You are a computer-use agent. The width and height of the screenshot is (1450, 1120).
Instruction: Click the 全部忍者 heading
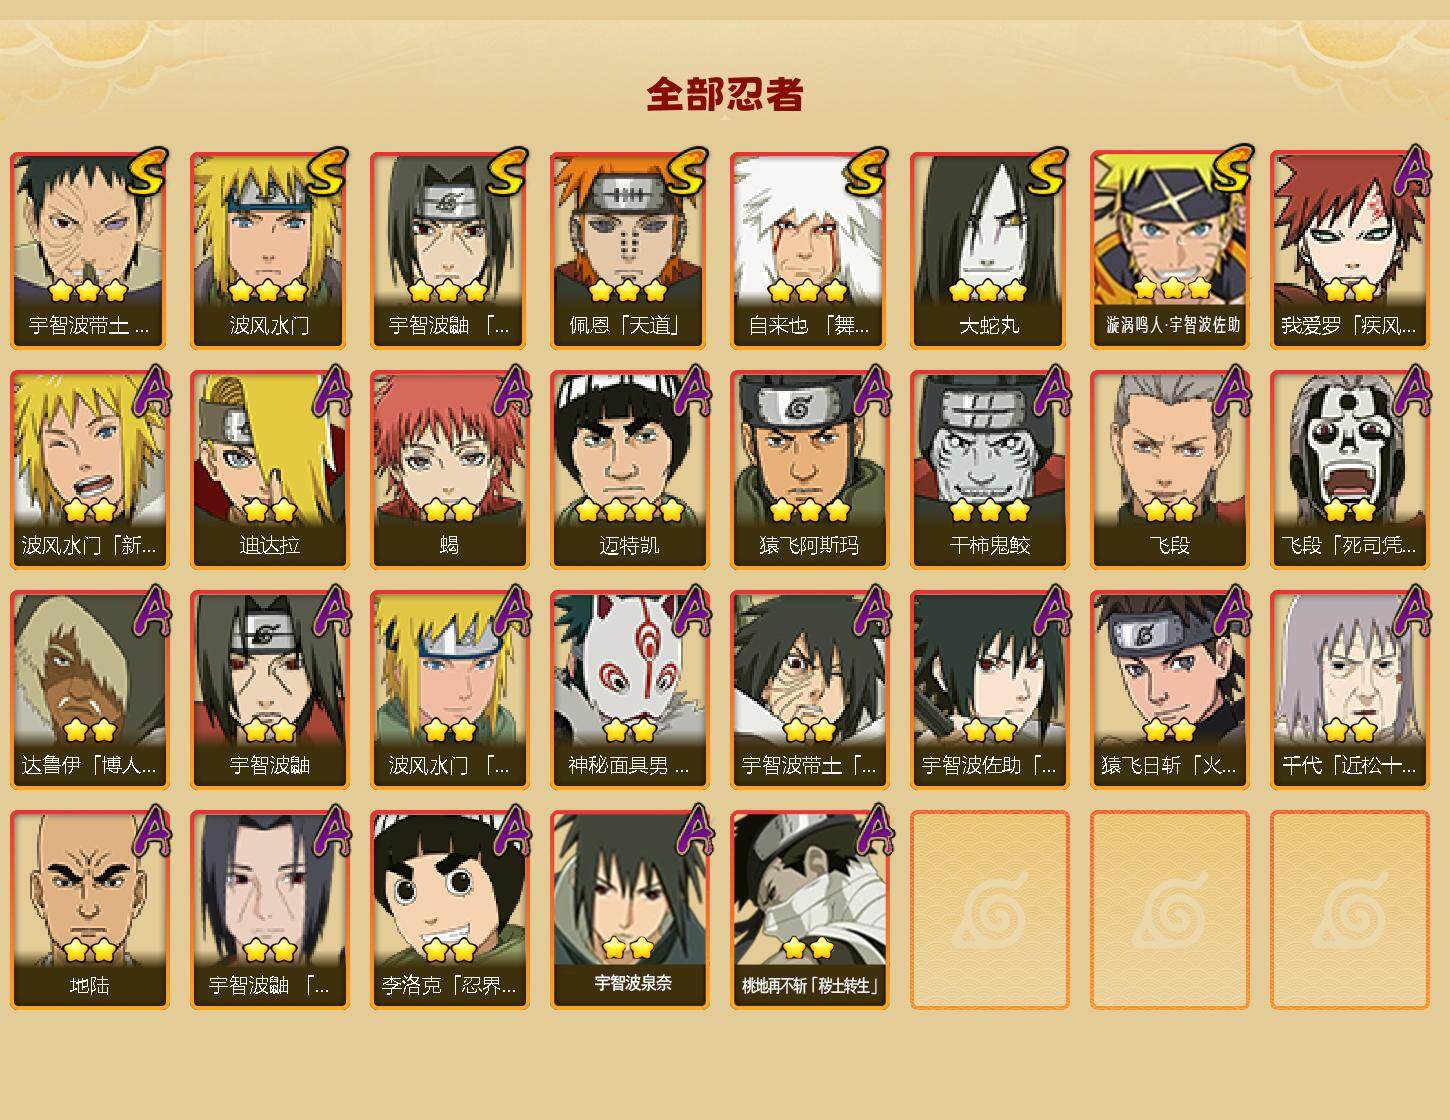click(x=725, y=95)
